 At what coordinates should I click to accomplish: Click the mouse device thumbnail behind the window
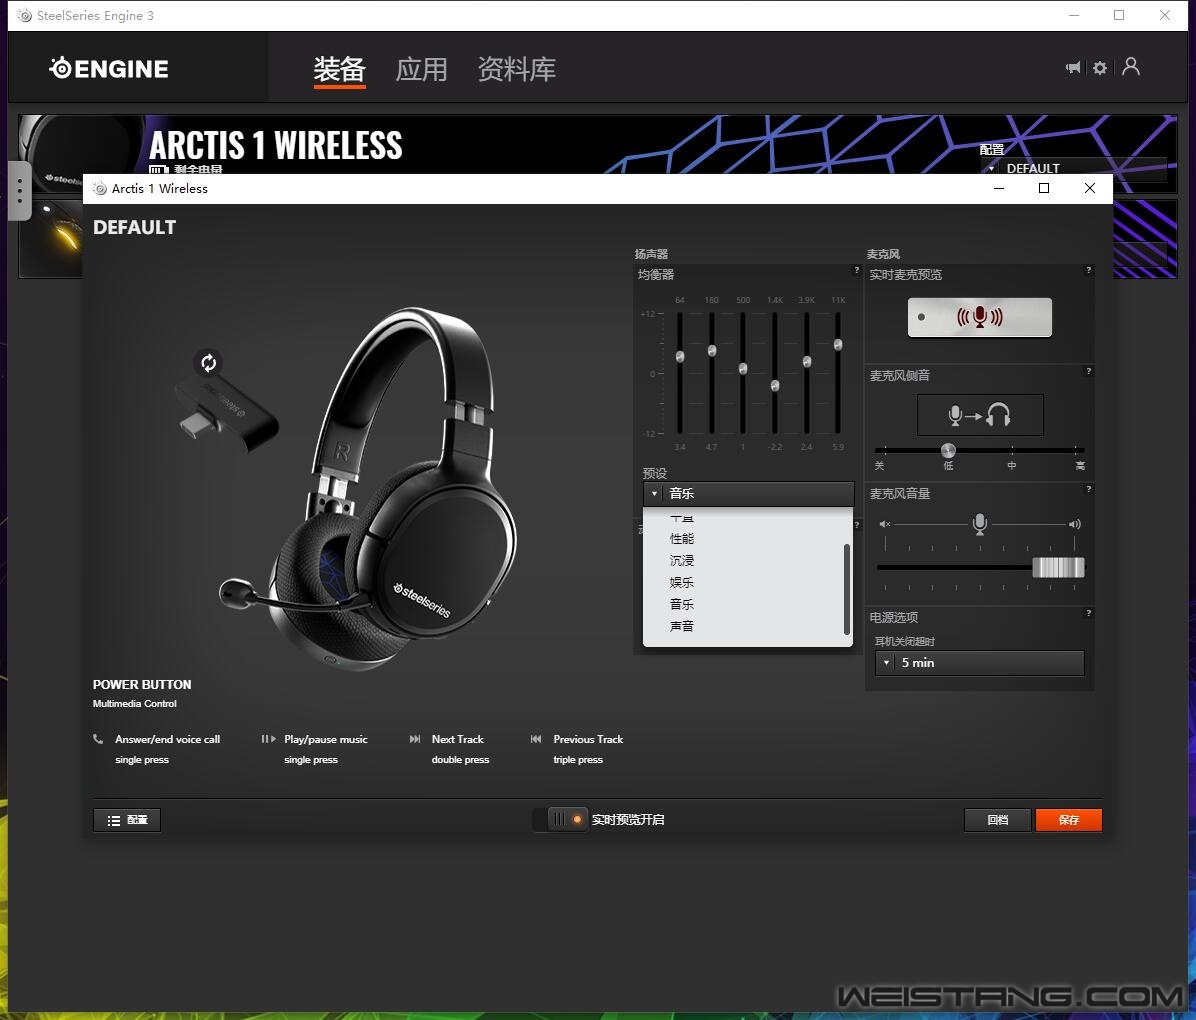[52, 239]
